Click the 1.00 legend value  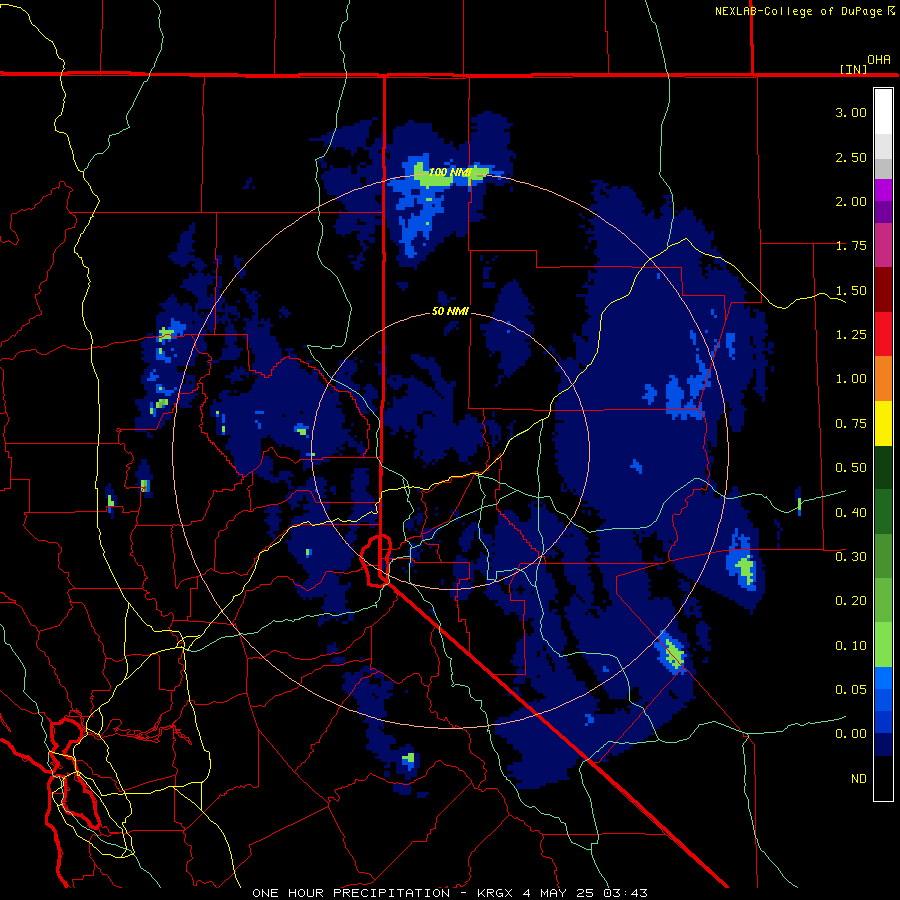pos(851,379)
